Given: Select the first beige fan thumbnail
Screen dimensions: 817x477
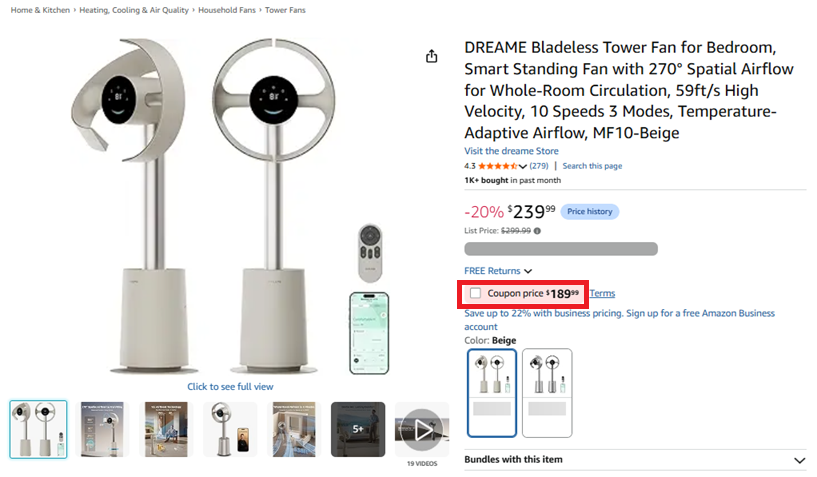Looking at the screenshot, I should (38, 429).
